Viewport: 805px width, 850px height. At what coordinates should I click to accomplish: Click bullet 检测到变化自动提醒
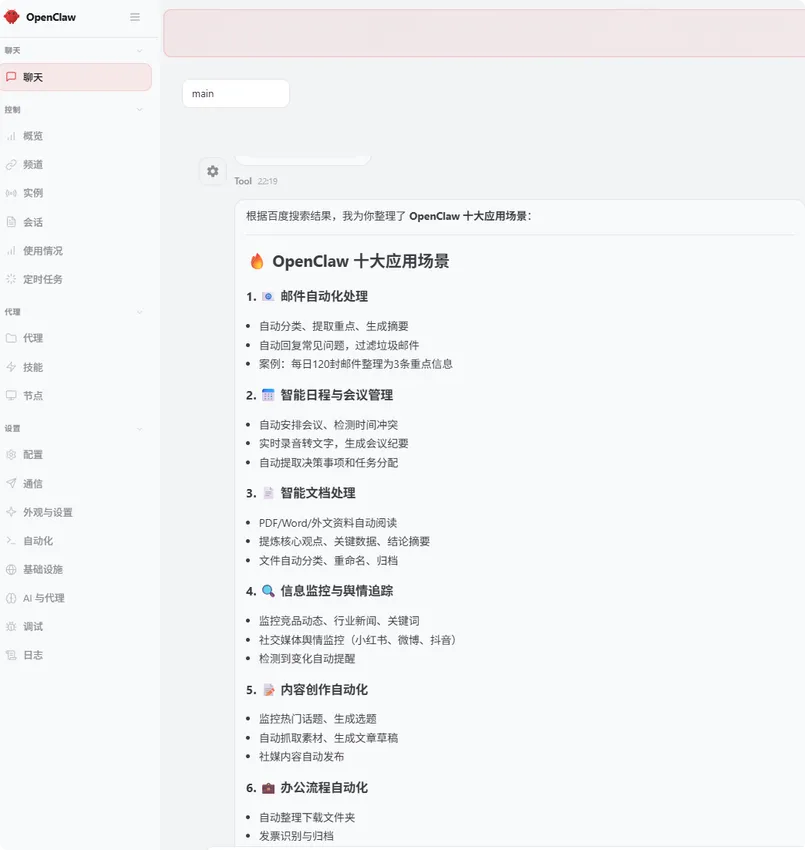307,659
